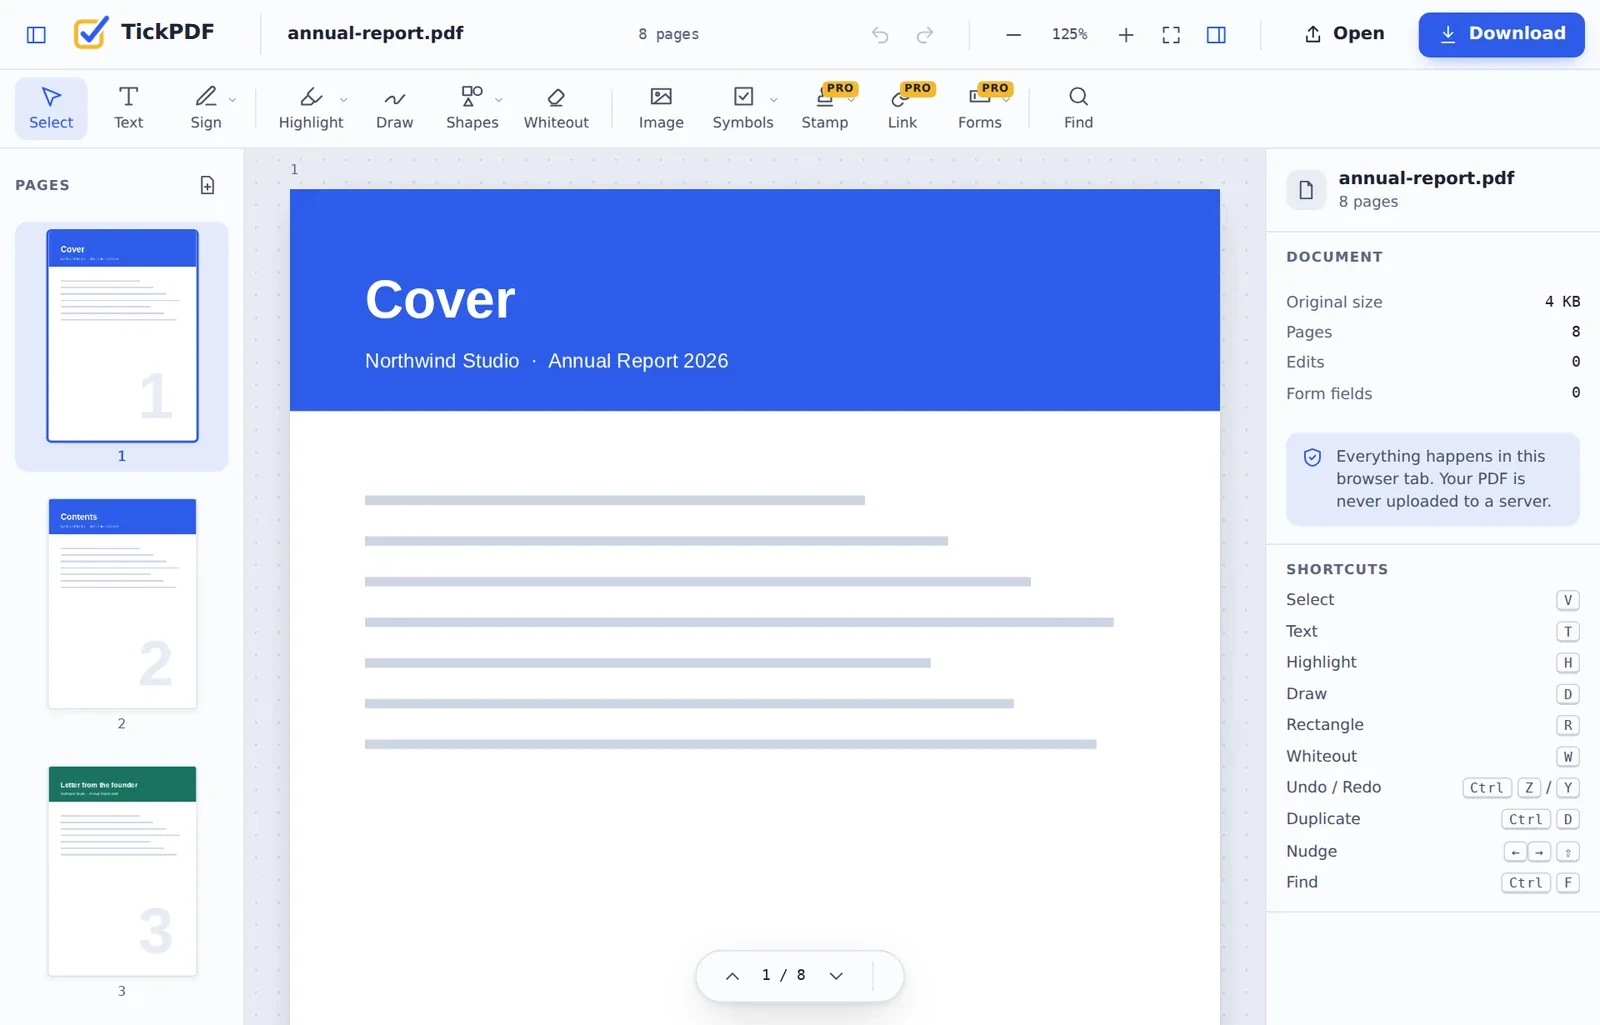Enter fullscreen view

[x=1171, y=35]
